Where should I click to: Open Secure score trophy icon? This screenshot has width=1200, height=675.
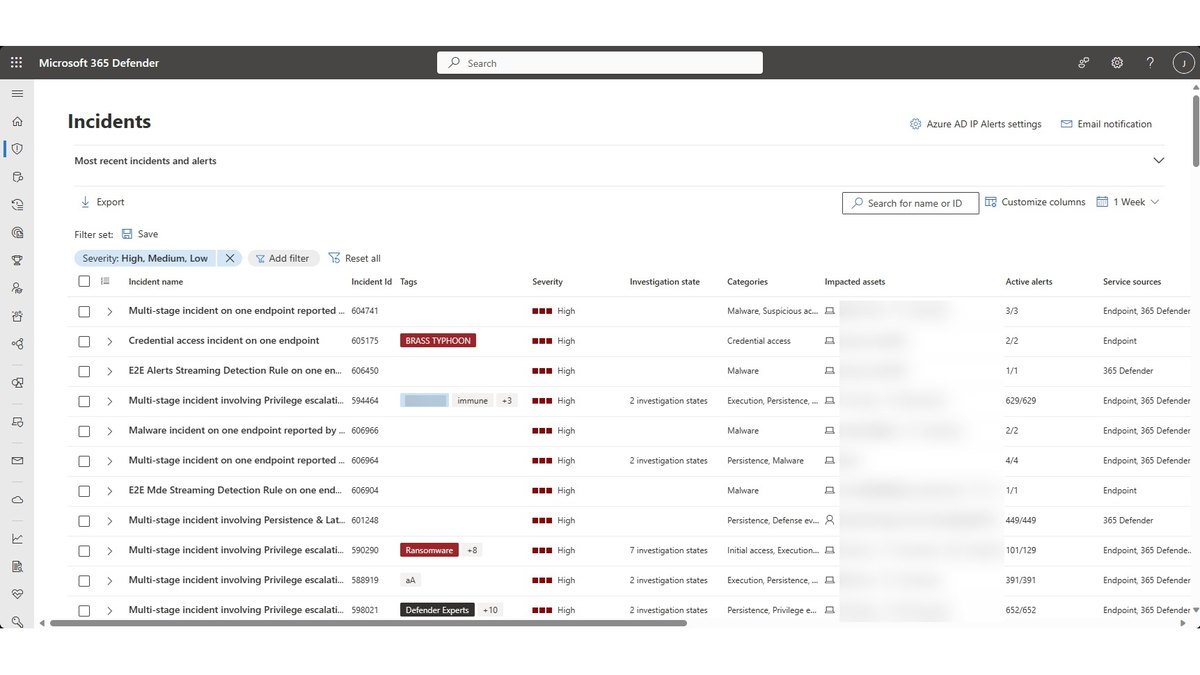17,260
